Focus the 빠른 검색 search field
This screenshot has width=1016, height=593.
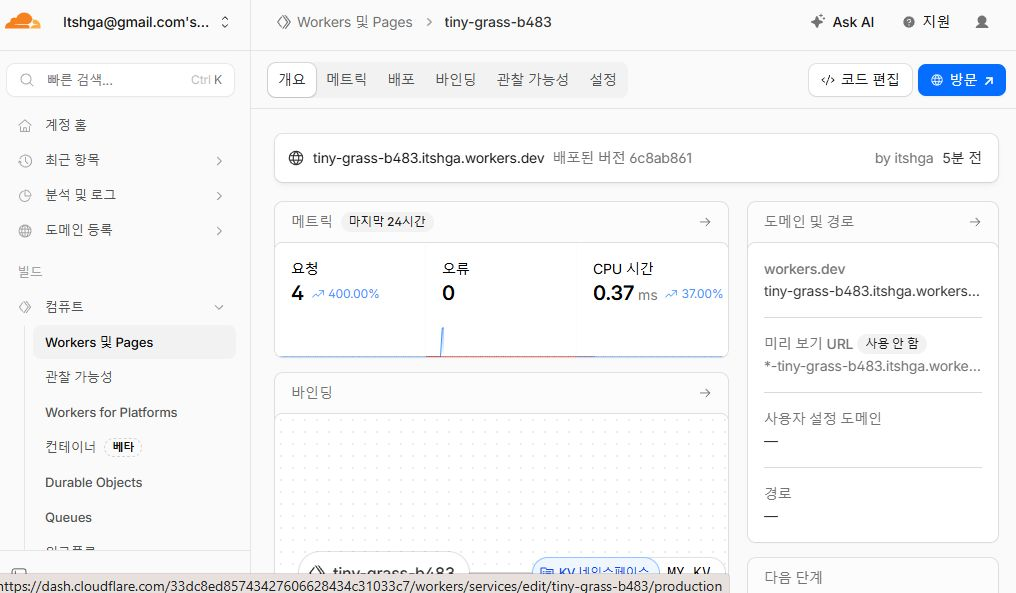pyautogui.click(x=121, y=80)
